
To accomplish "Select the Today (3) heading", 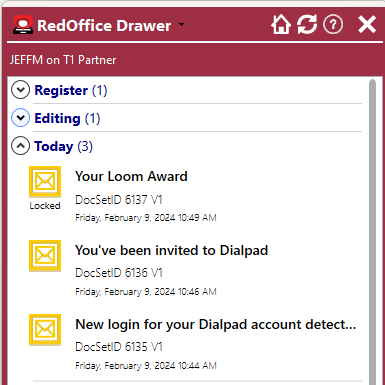I will tap(63, 146).
